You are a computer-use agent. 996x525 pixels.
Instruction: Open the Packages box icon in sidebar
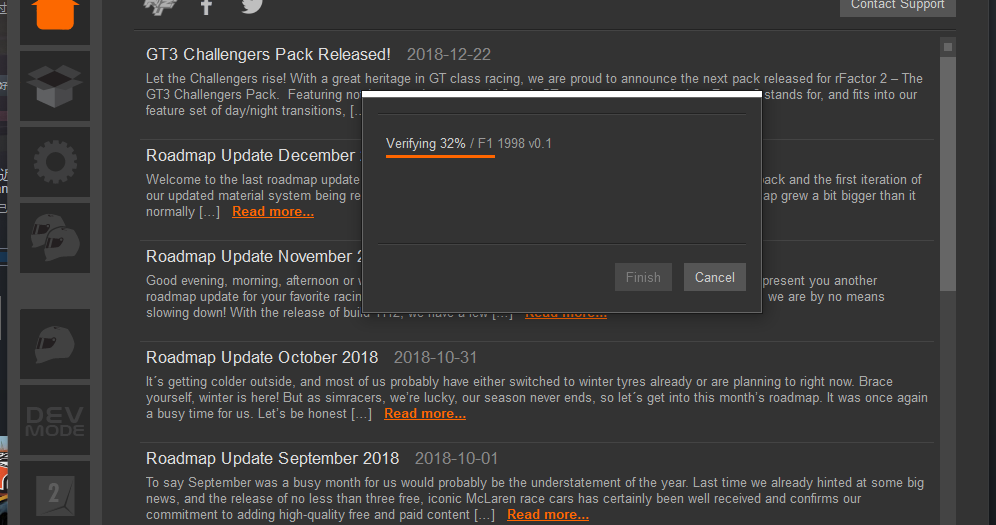55,86
